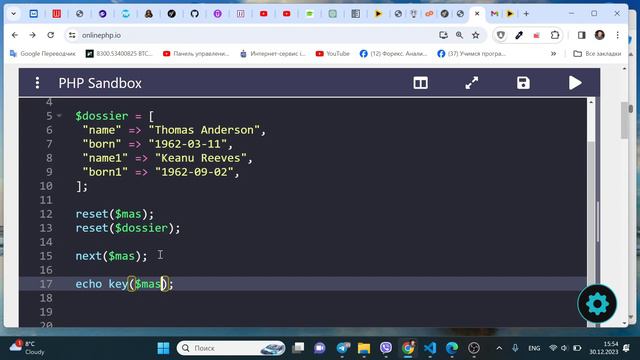Close the active onlinephp tab
640x360 pixels.
point(477,14)
